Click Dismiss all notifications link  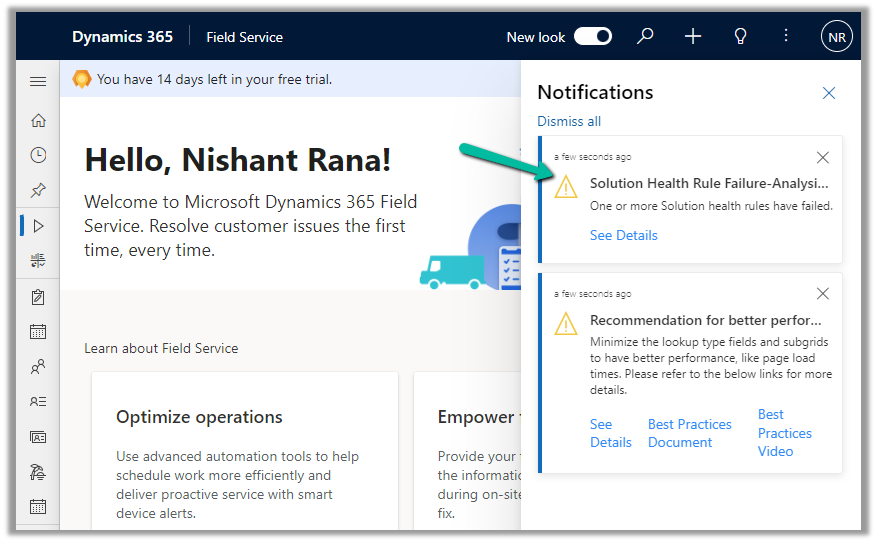[569, 121]
